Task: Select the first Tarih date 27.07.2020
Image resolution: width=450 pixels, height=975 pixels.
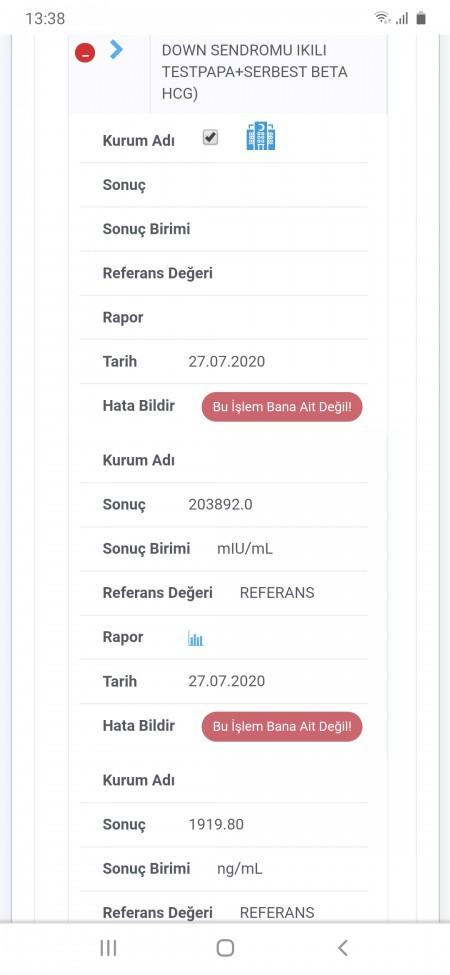Action: 227,362
